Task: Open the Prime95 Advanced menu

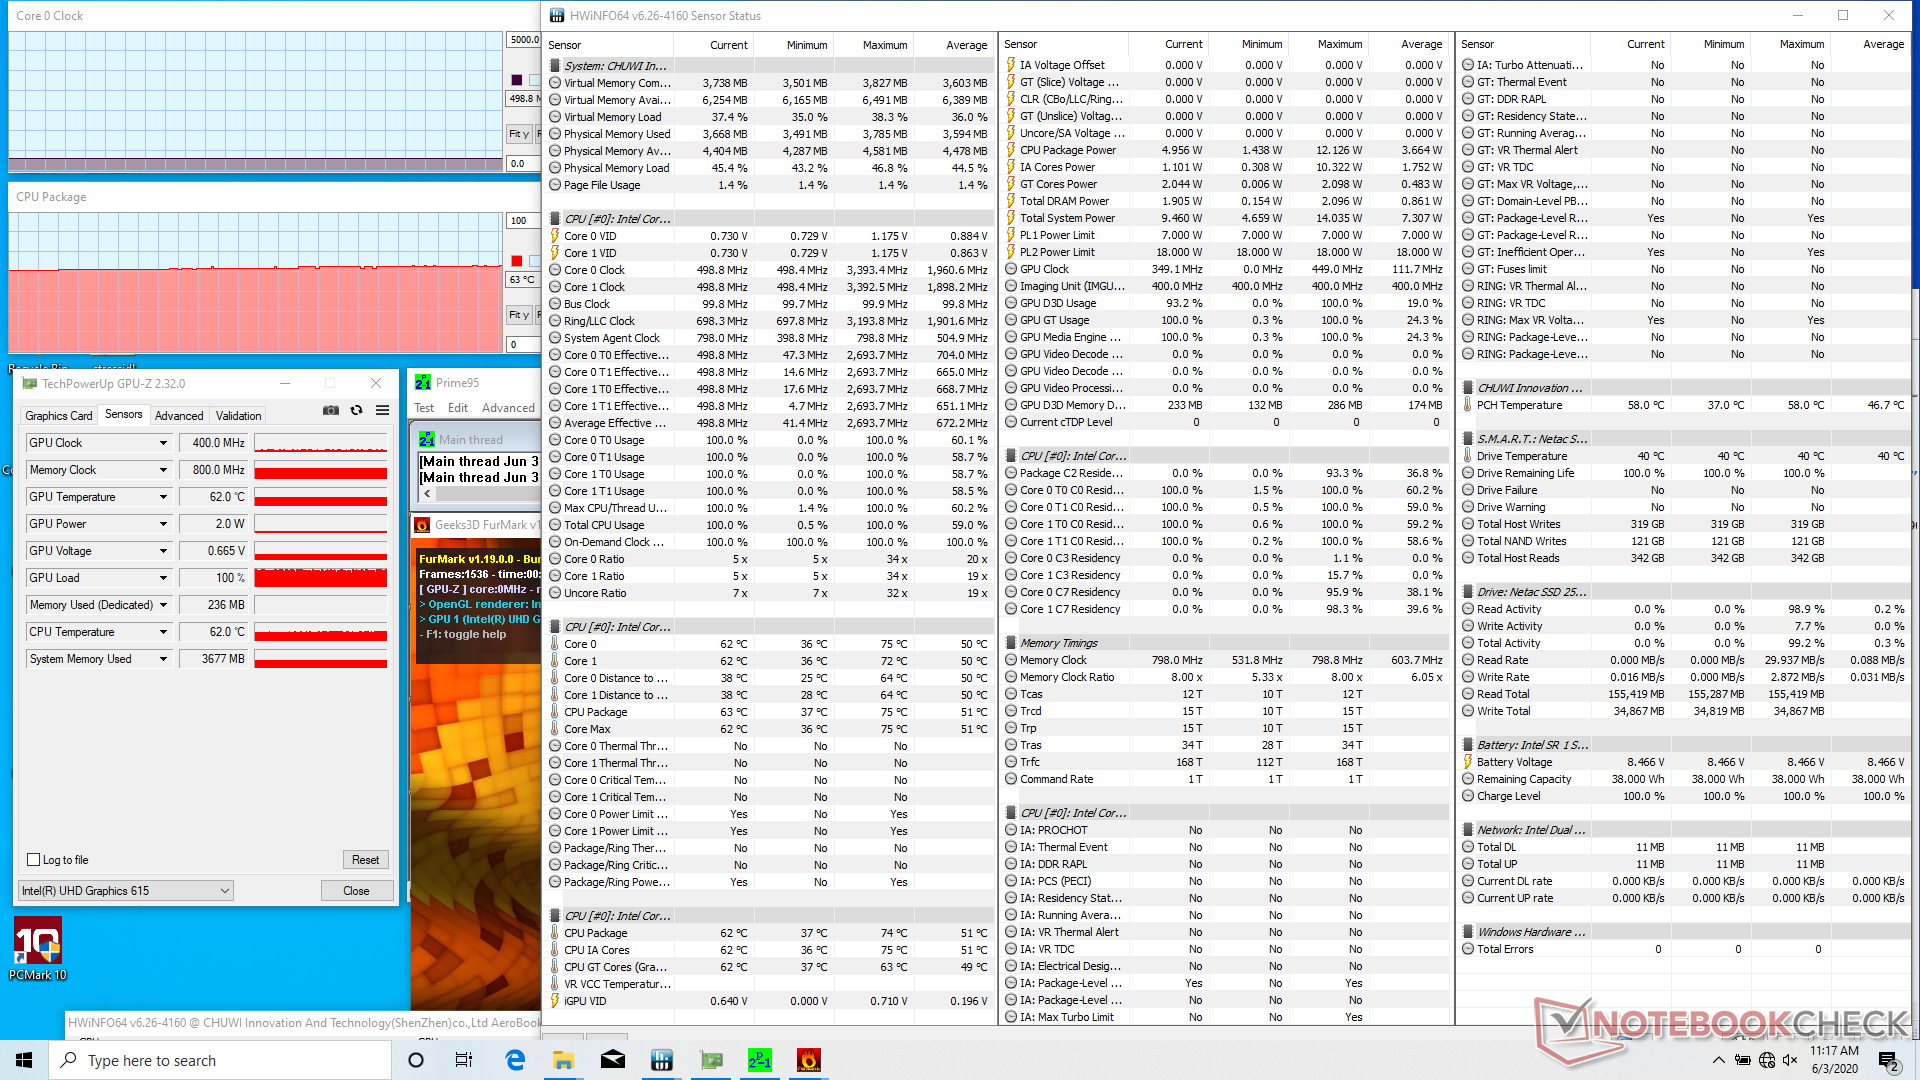Action: [x=508, y=408]
